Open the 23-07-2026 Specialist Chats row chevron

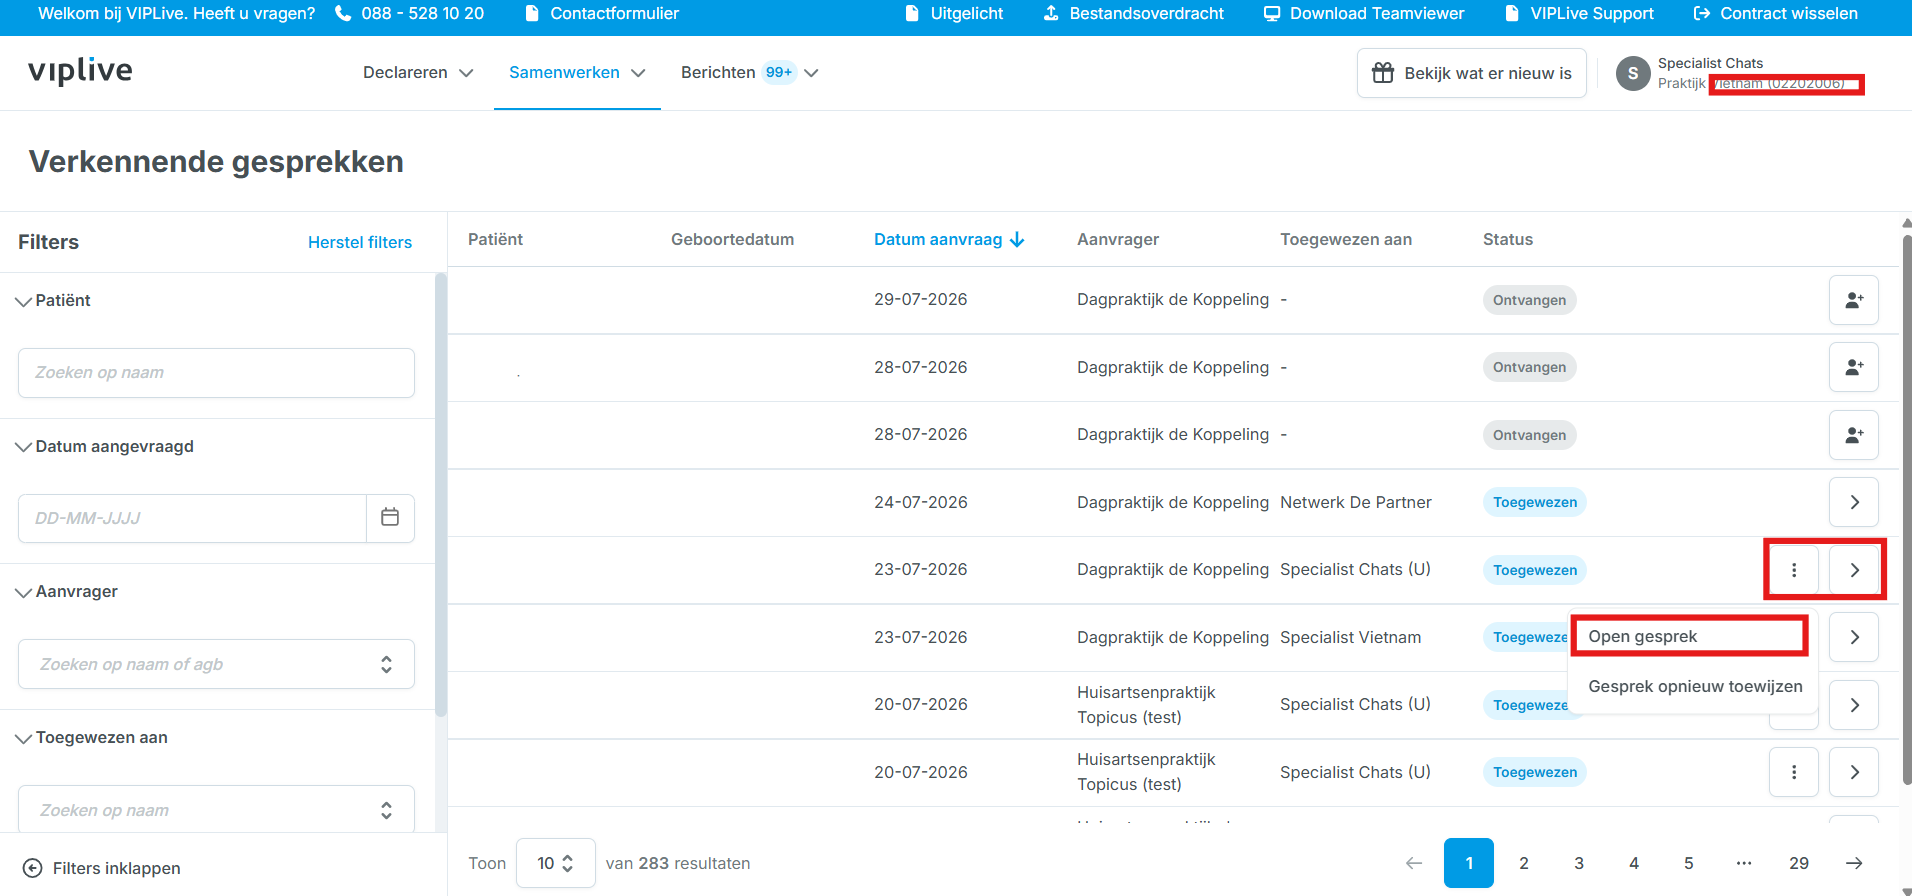[1853, 570]
